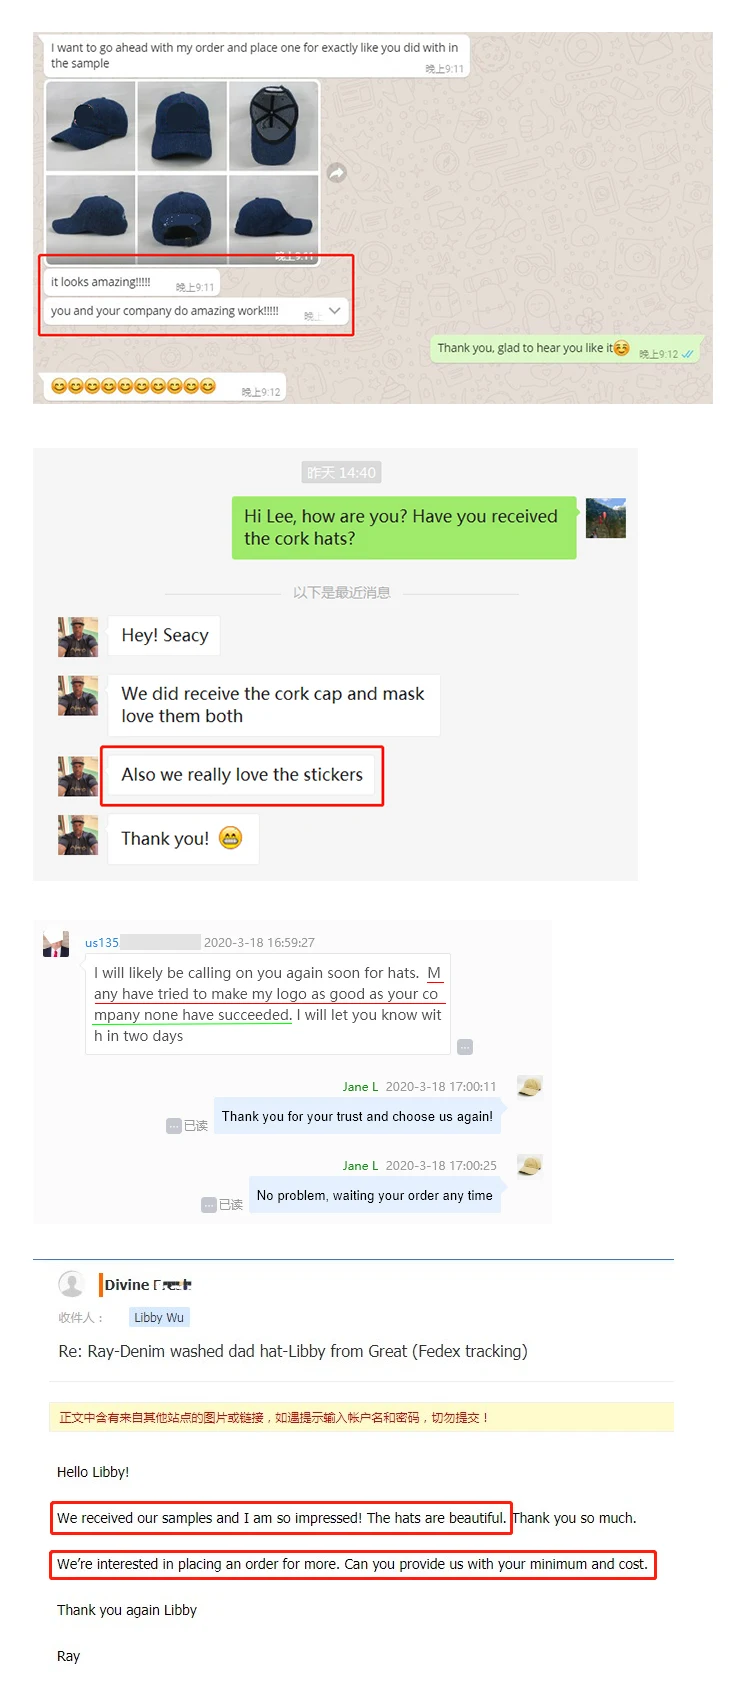Screen dimensions: 750x1682
Task: Select the Jane L sender name at 17:00:25
Action: 360,1166
